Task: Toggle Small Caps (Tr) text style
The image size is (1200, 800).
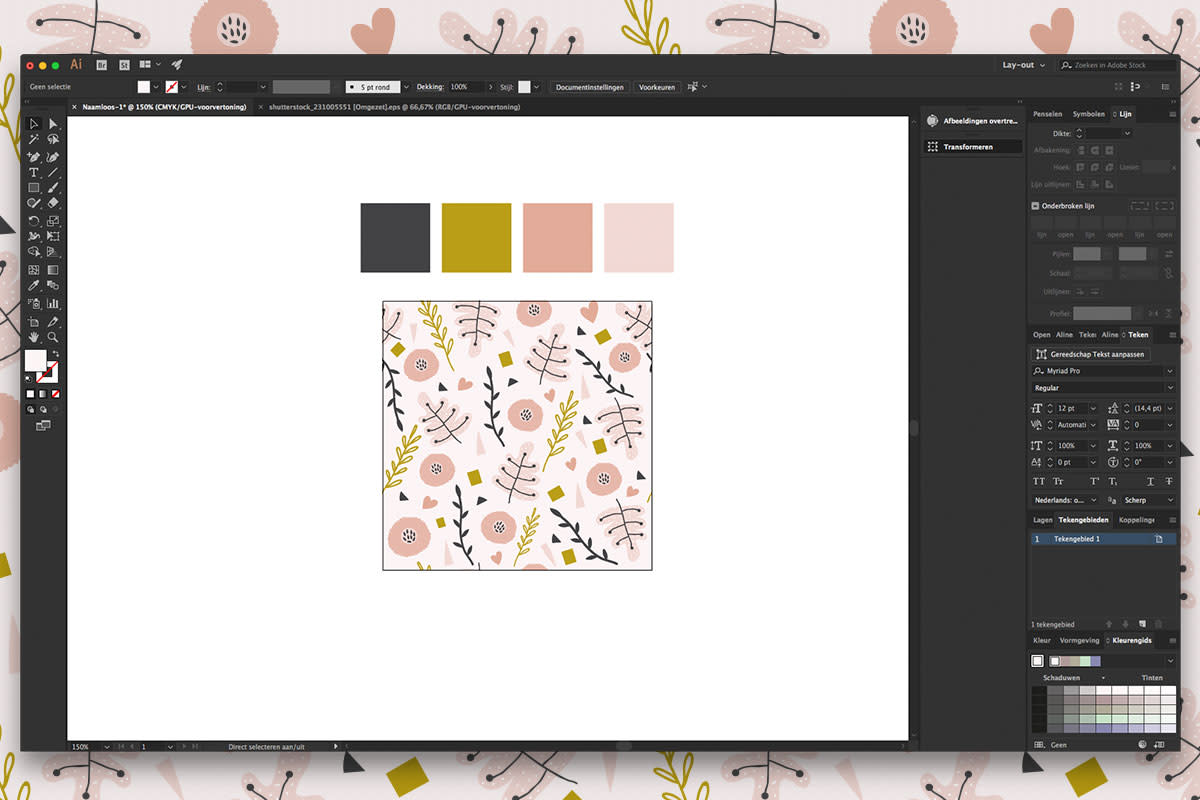Action: [1058, 481]
